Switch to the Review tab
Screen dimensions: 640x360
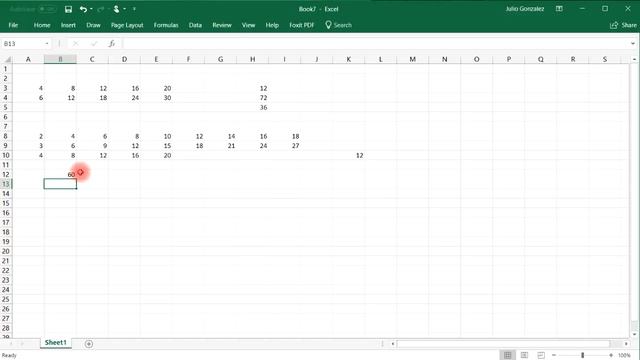tap(222, 25)
